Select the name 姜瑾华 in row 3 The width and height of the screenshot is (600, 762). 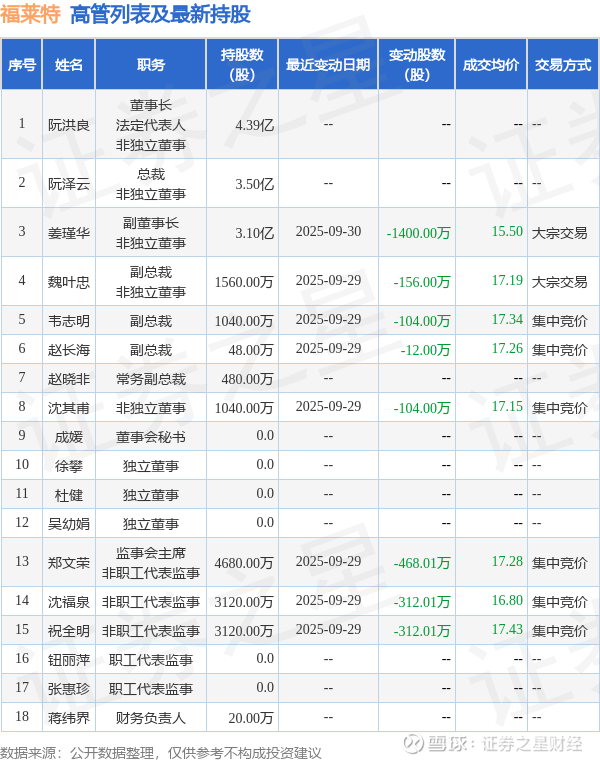pyautogui.click(x=69, y=233)
